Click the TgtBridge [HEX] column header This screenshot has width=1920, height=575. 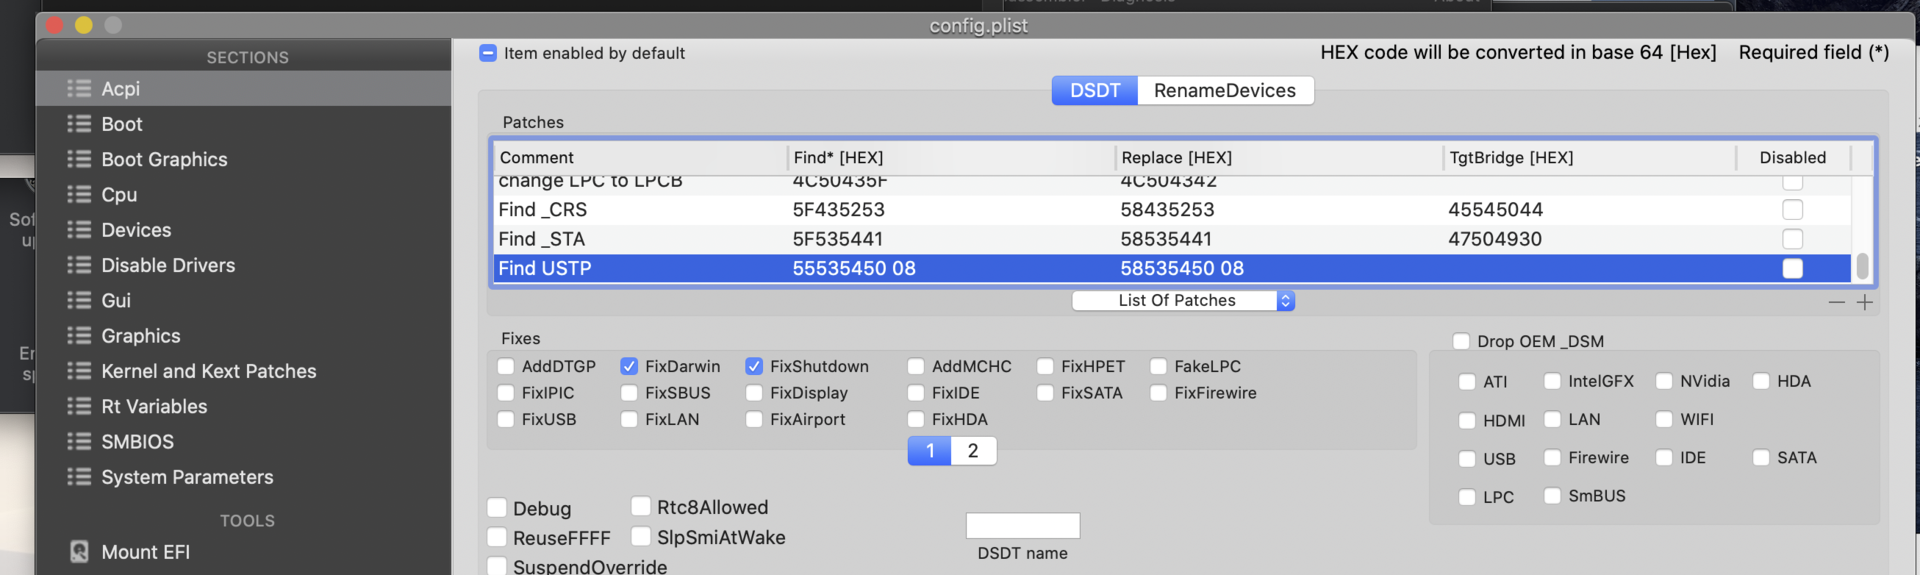coord(1590,158)
